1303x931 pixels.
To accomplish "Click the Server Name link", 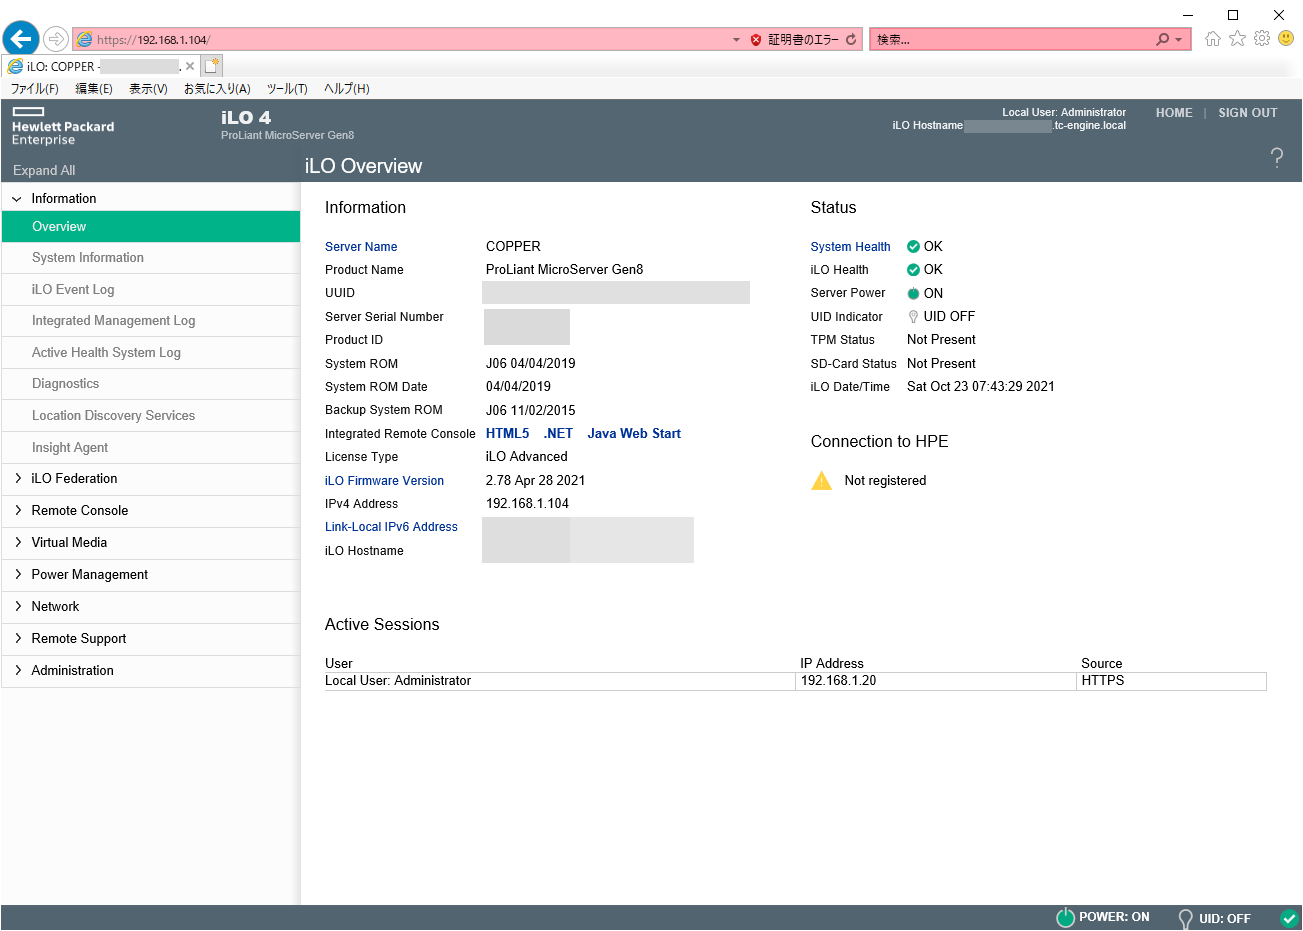I will coord(361,247).
